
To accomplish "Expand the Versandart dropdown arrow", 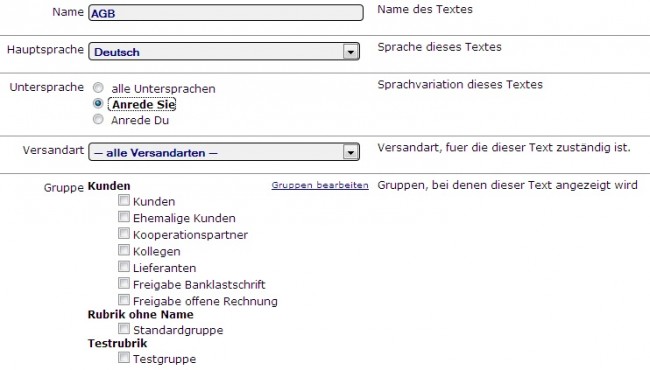I will [x=351, y=152].
